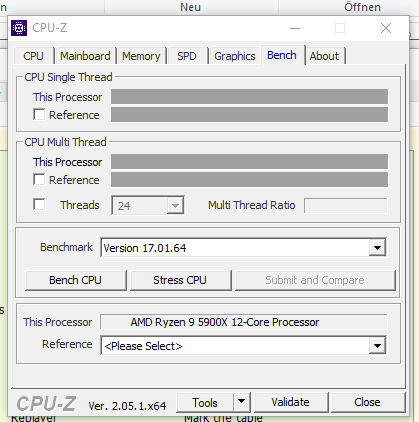This screenshot has height=422, width=419.
Task: Switch to the CPU tab
Action: (34, 56)
